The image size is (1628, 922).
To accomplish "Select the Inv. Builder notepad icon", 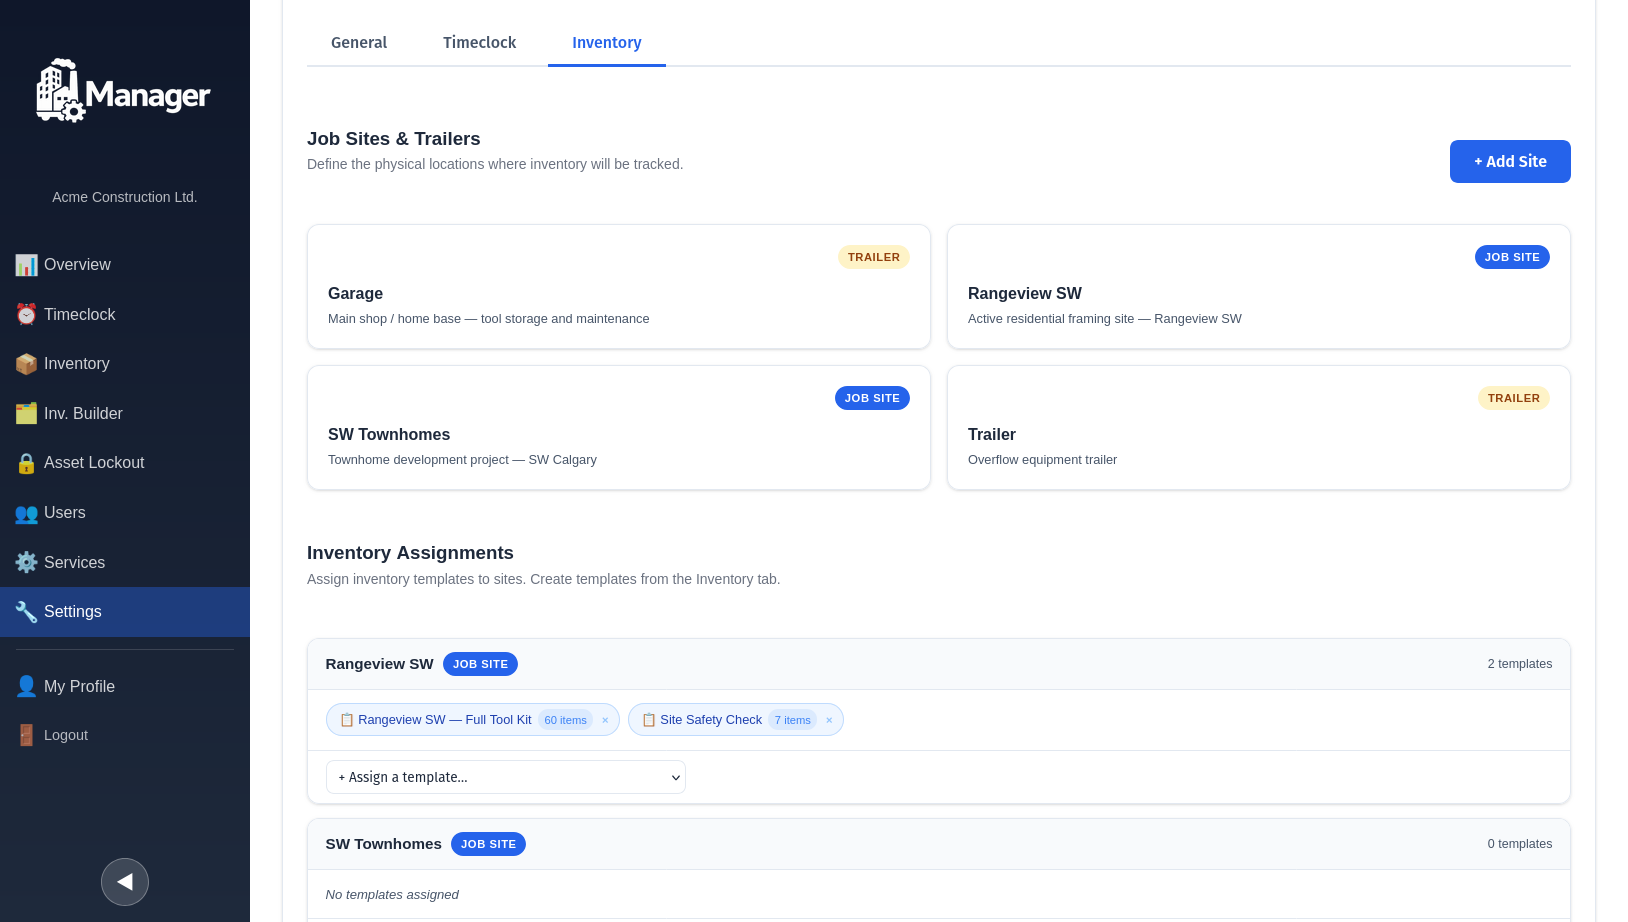I will pyautogui.click(x=26, y=413).
